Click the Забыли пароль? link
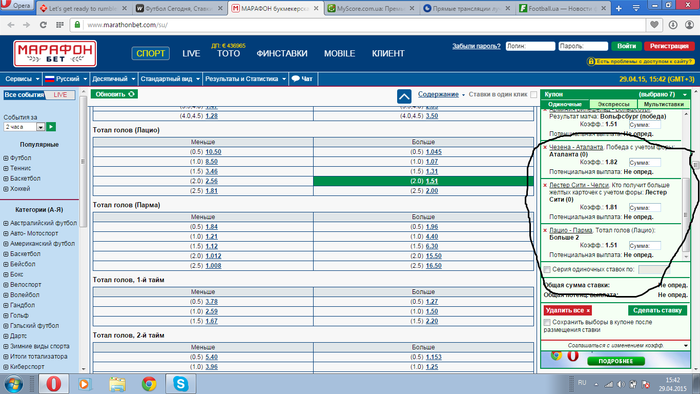This screenshot has height=394, width=700. tap(476, 46)
